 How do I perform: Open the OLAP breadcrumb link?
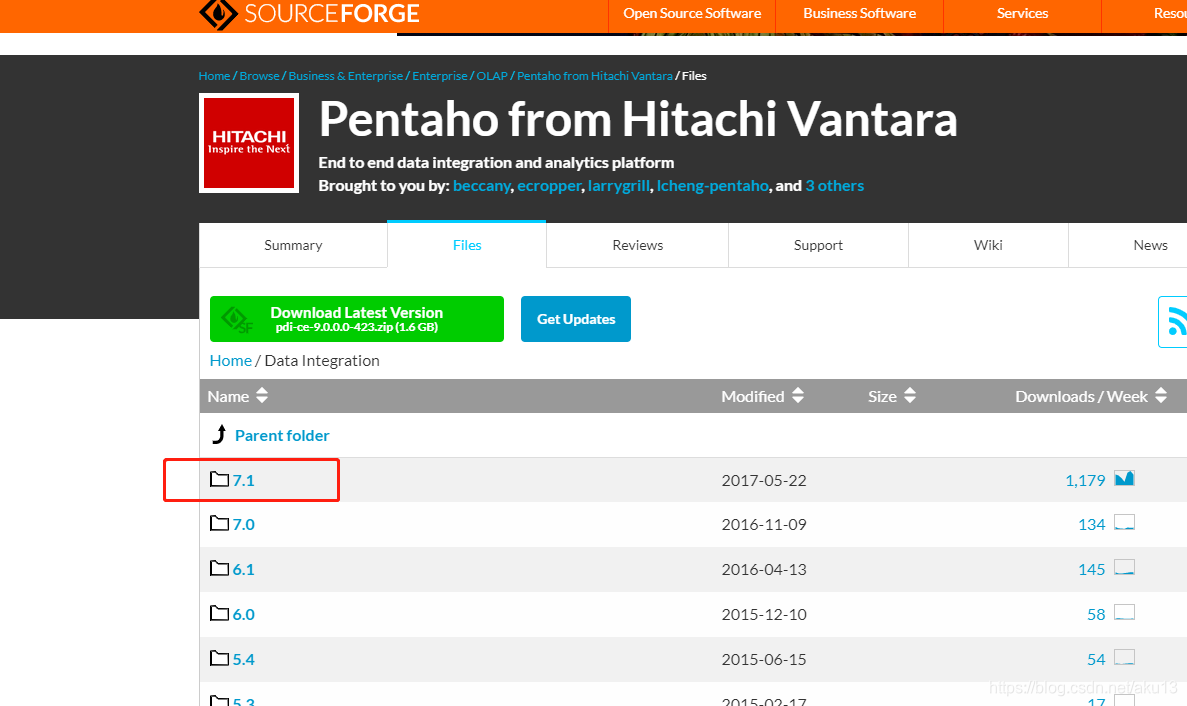coord(492,76)
